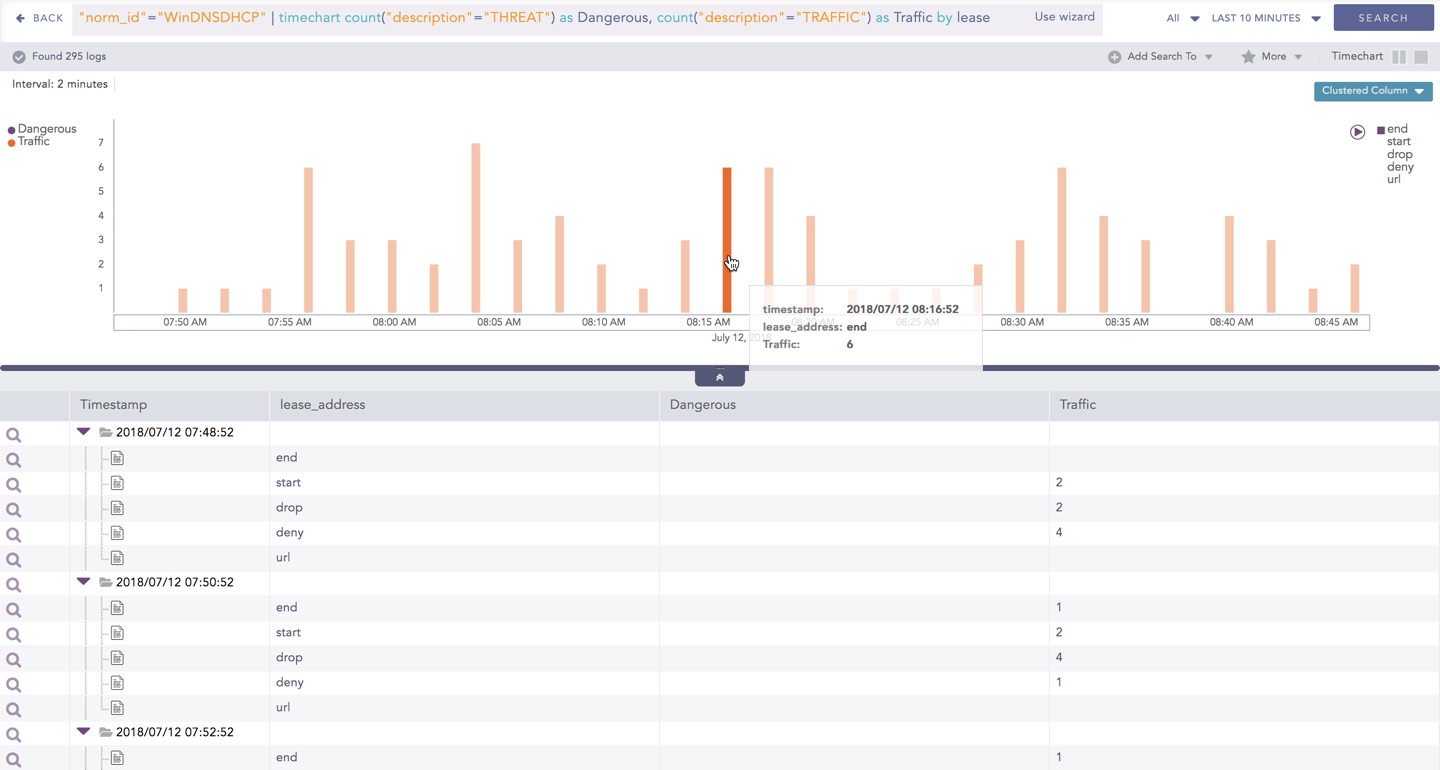Select the plus icon beside Add Search To
Screen dimensions: 1440x770
[1114, 56]
